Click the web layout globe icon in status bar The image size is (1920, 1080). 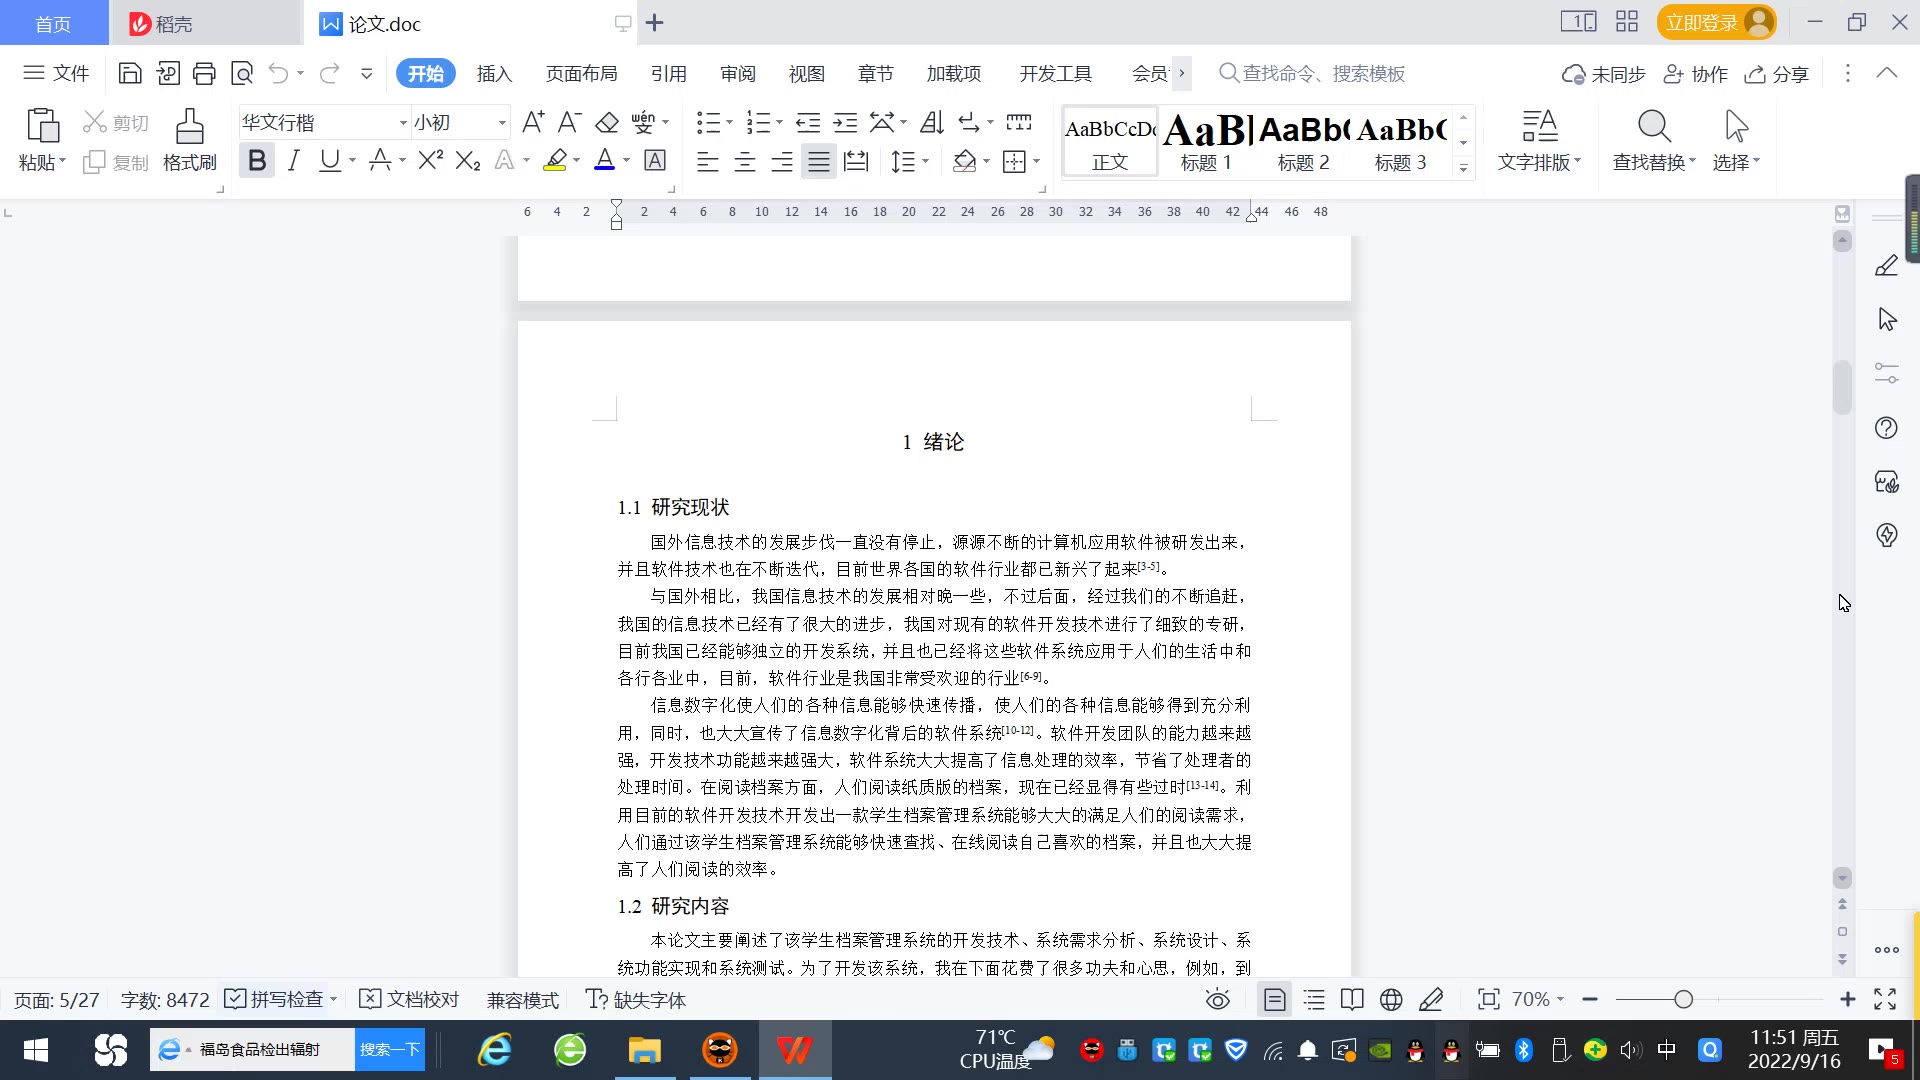point(1390,1000)
